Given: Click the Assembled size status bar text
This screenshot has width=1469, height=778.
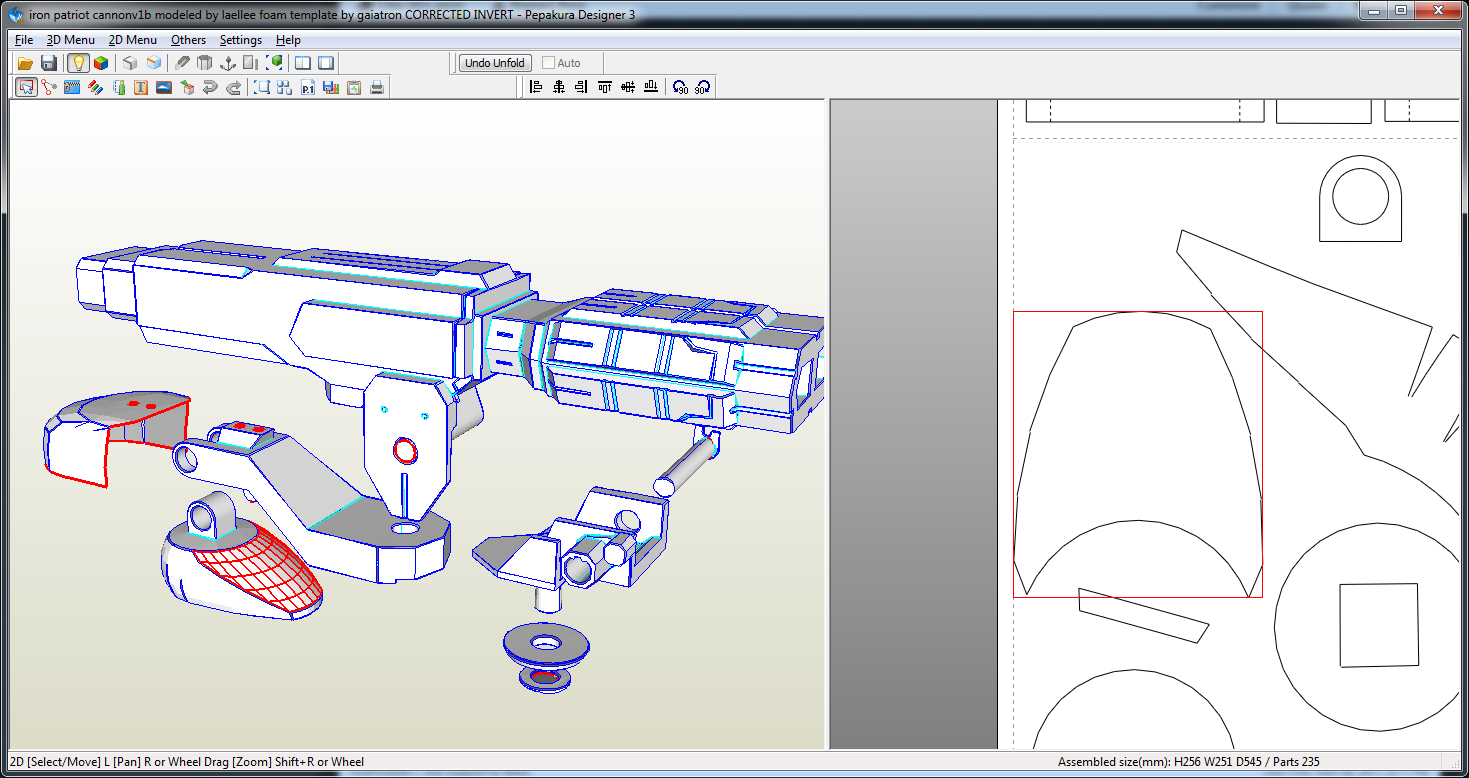Looking at the screenshot, I should click(1188, 762).
